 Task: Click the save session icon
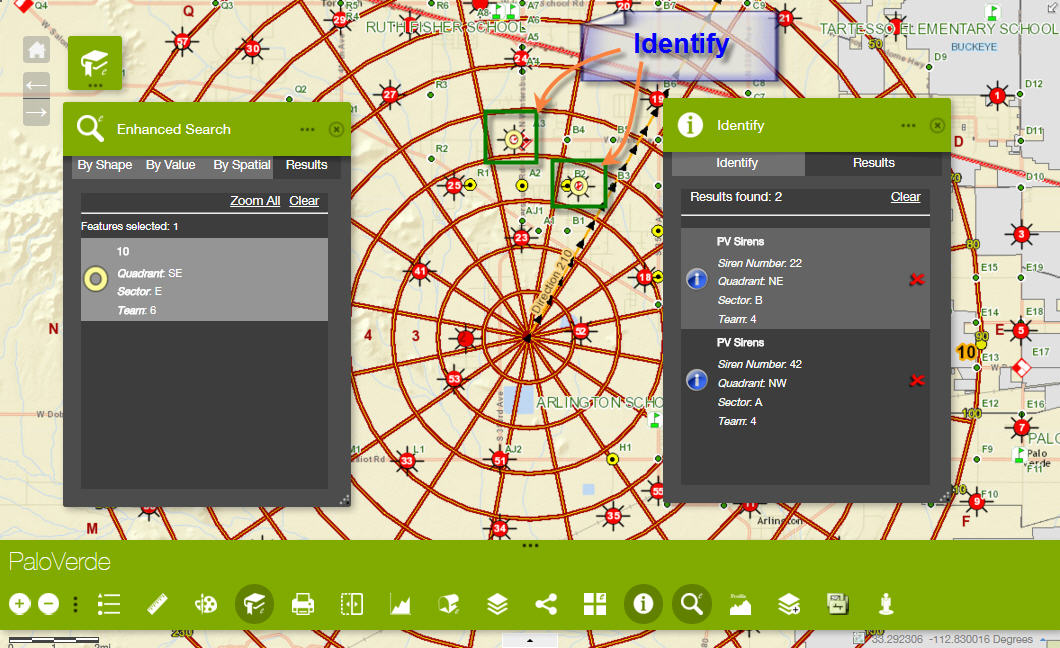(x=838, y=603)
